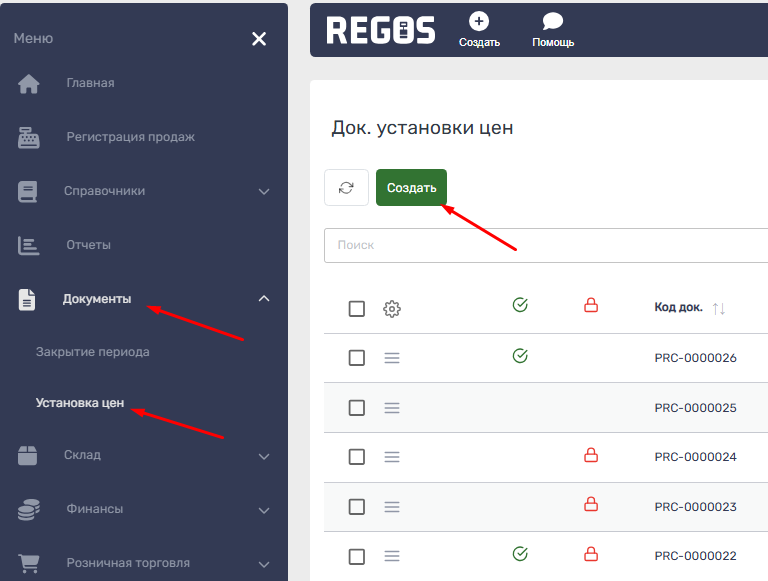Click red lock icon in table header
Image resolution: width=768 pixels, height=581 pixels.
tap(590, 306)
